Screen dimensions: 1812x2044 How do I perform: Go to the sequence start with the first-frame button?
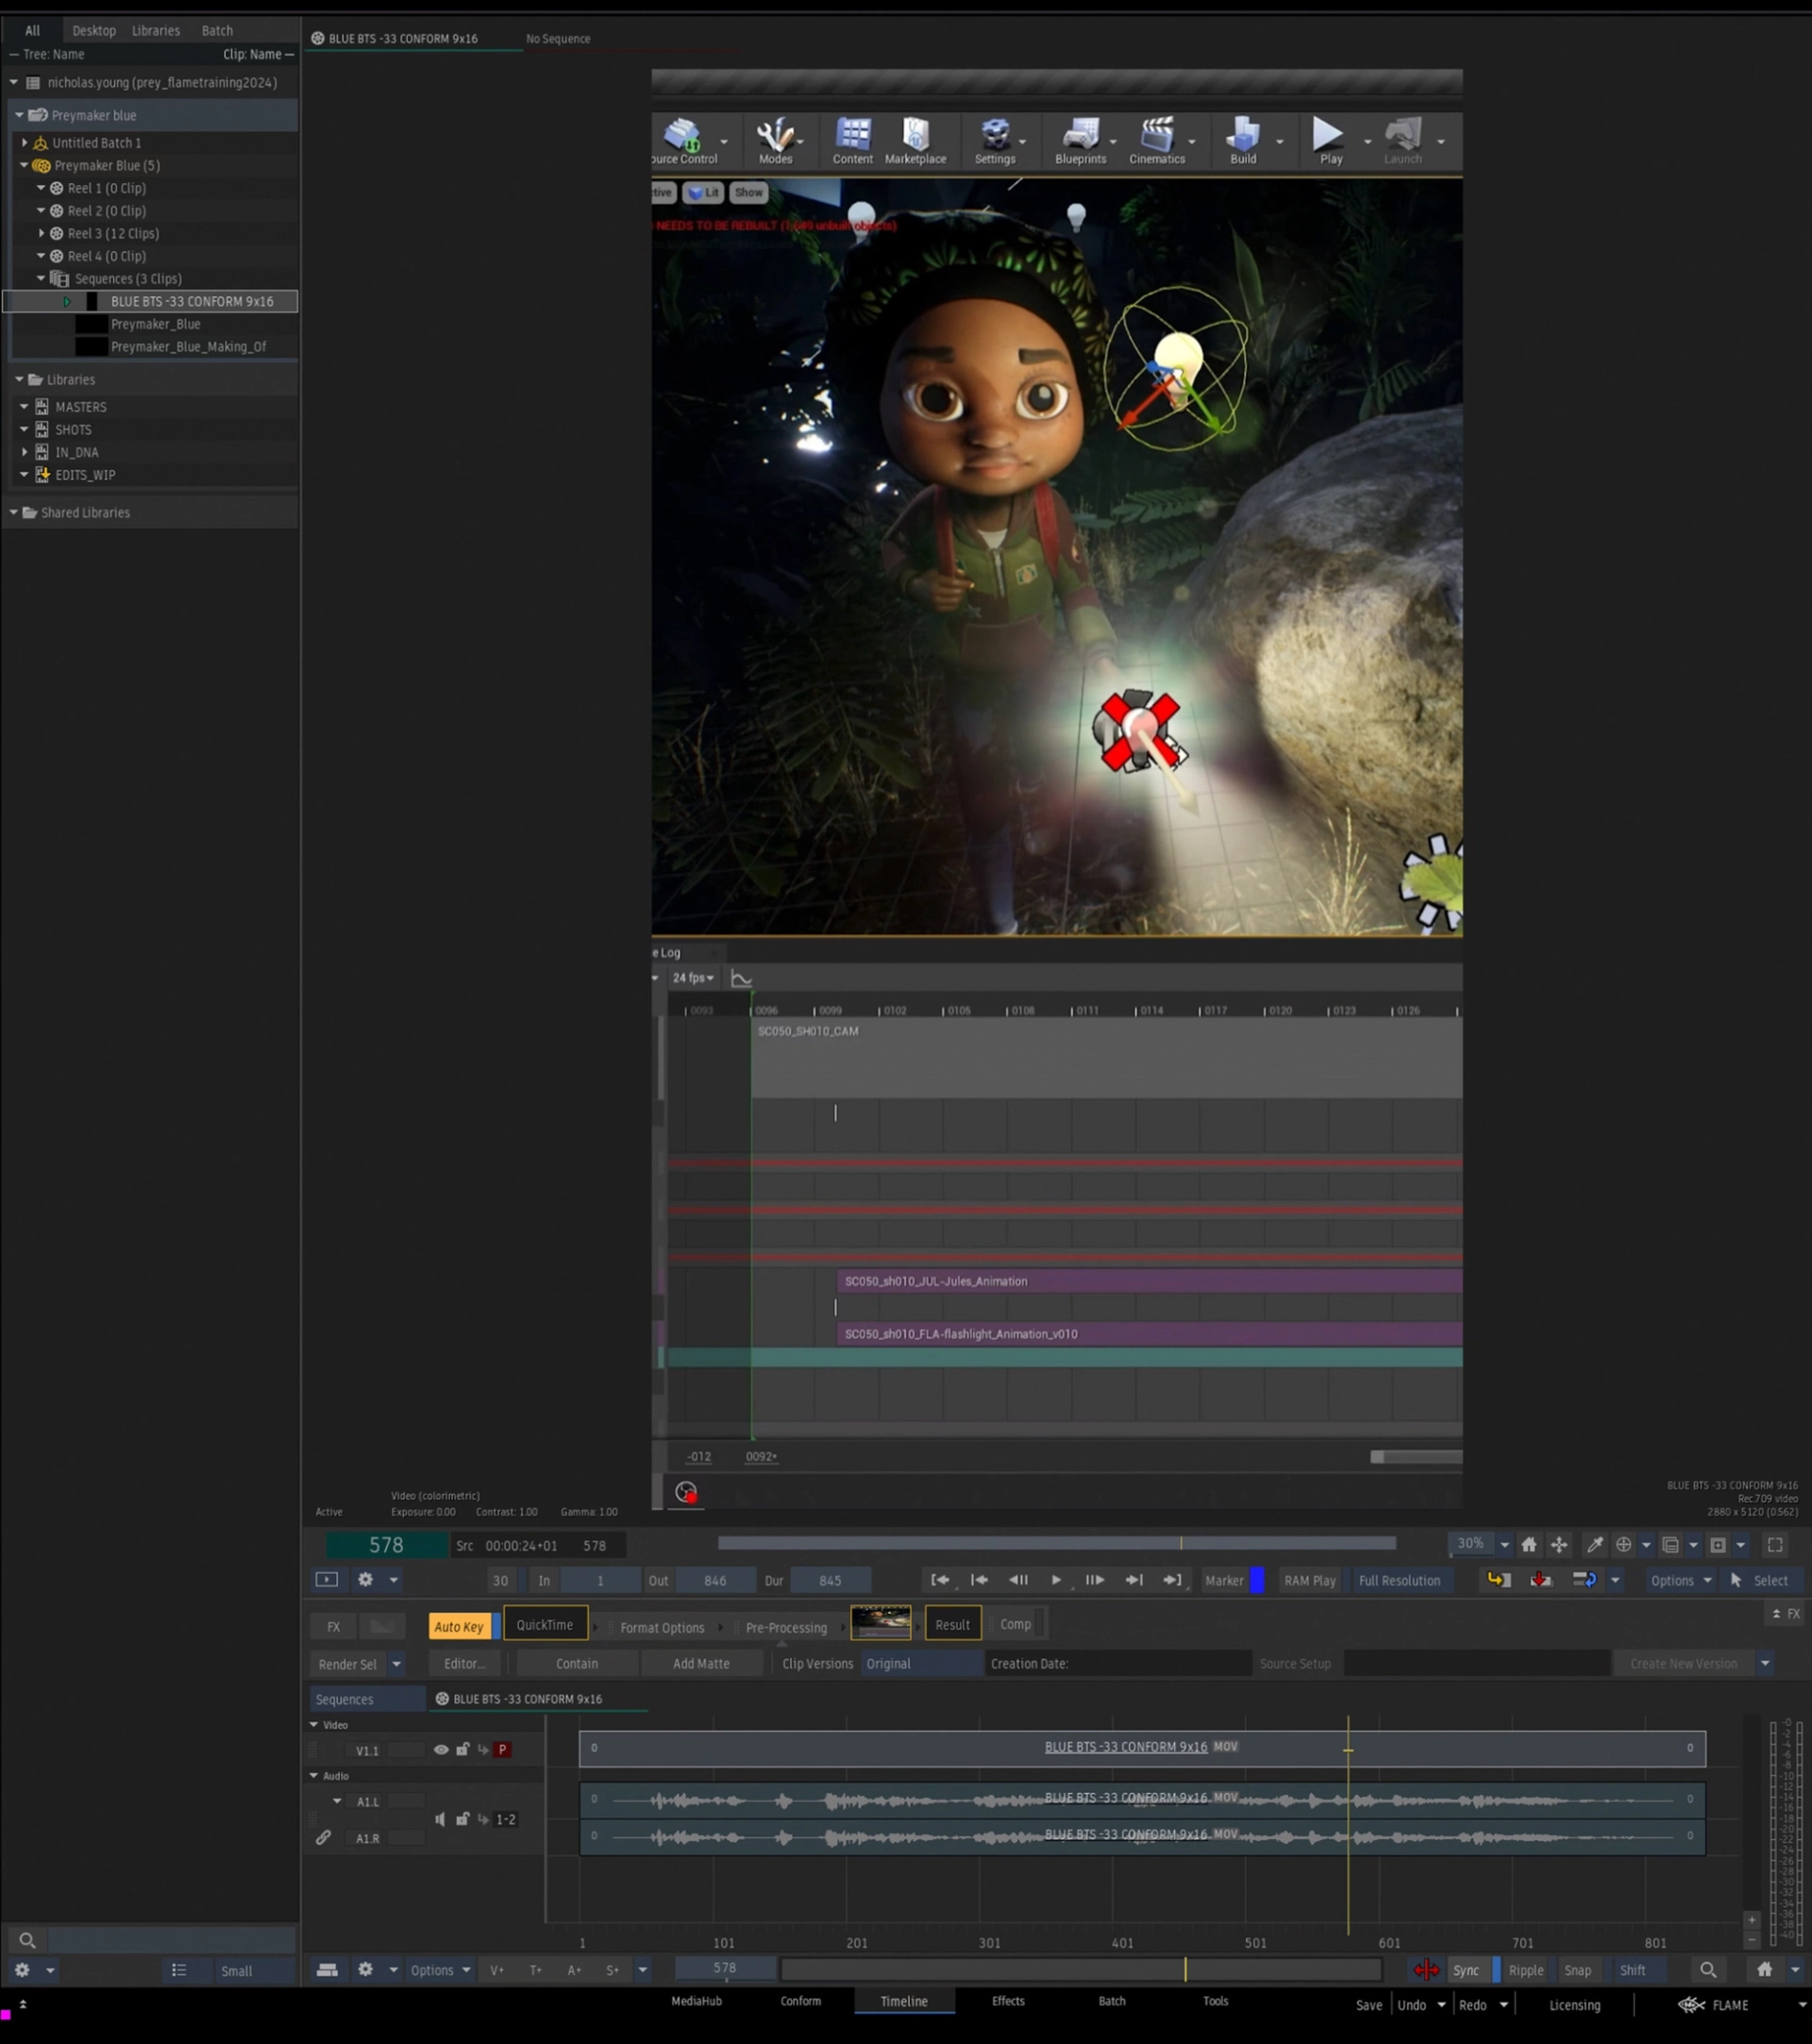[940, 1580]
